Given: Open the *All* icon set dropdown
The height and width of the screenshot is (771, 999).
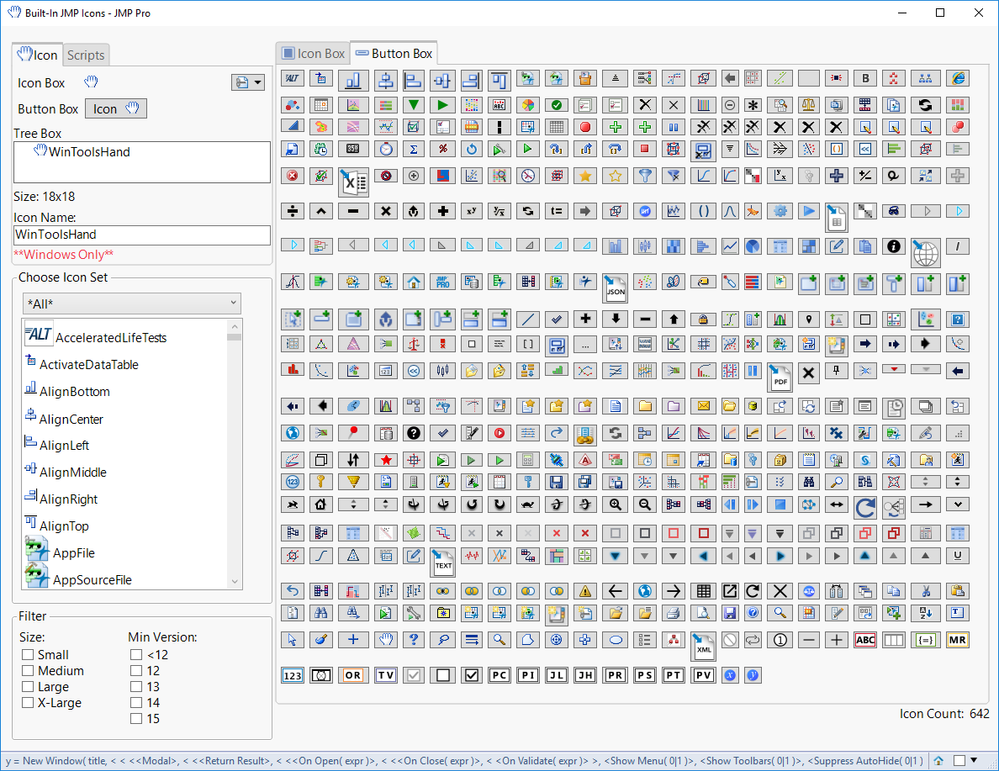Looking at the screenshot, I should pyautogui.click(x=132, y=303).
